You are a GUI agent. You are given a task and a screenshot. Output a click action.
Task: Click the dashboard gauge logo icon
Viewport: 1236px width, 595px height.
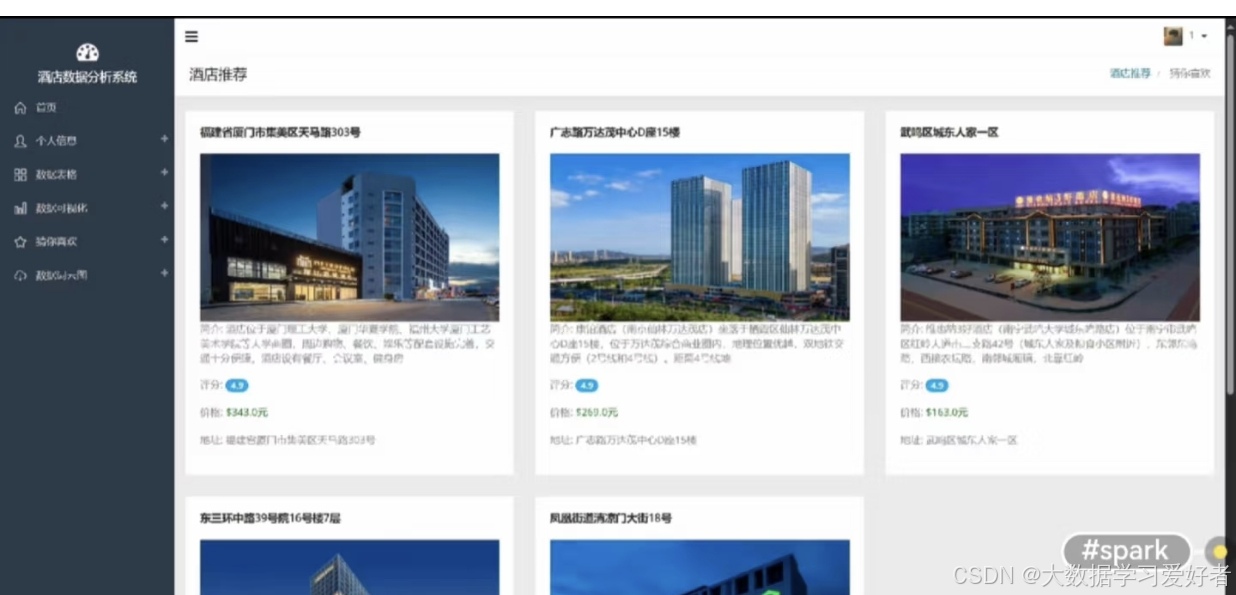[x=87, y=53]
